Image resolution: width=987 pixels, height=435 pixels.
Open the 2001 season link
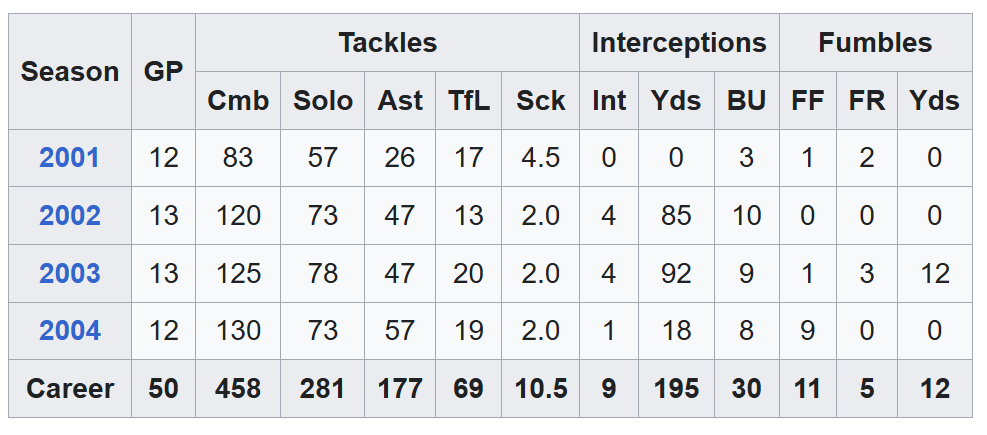point(70,158)
